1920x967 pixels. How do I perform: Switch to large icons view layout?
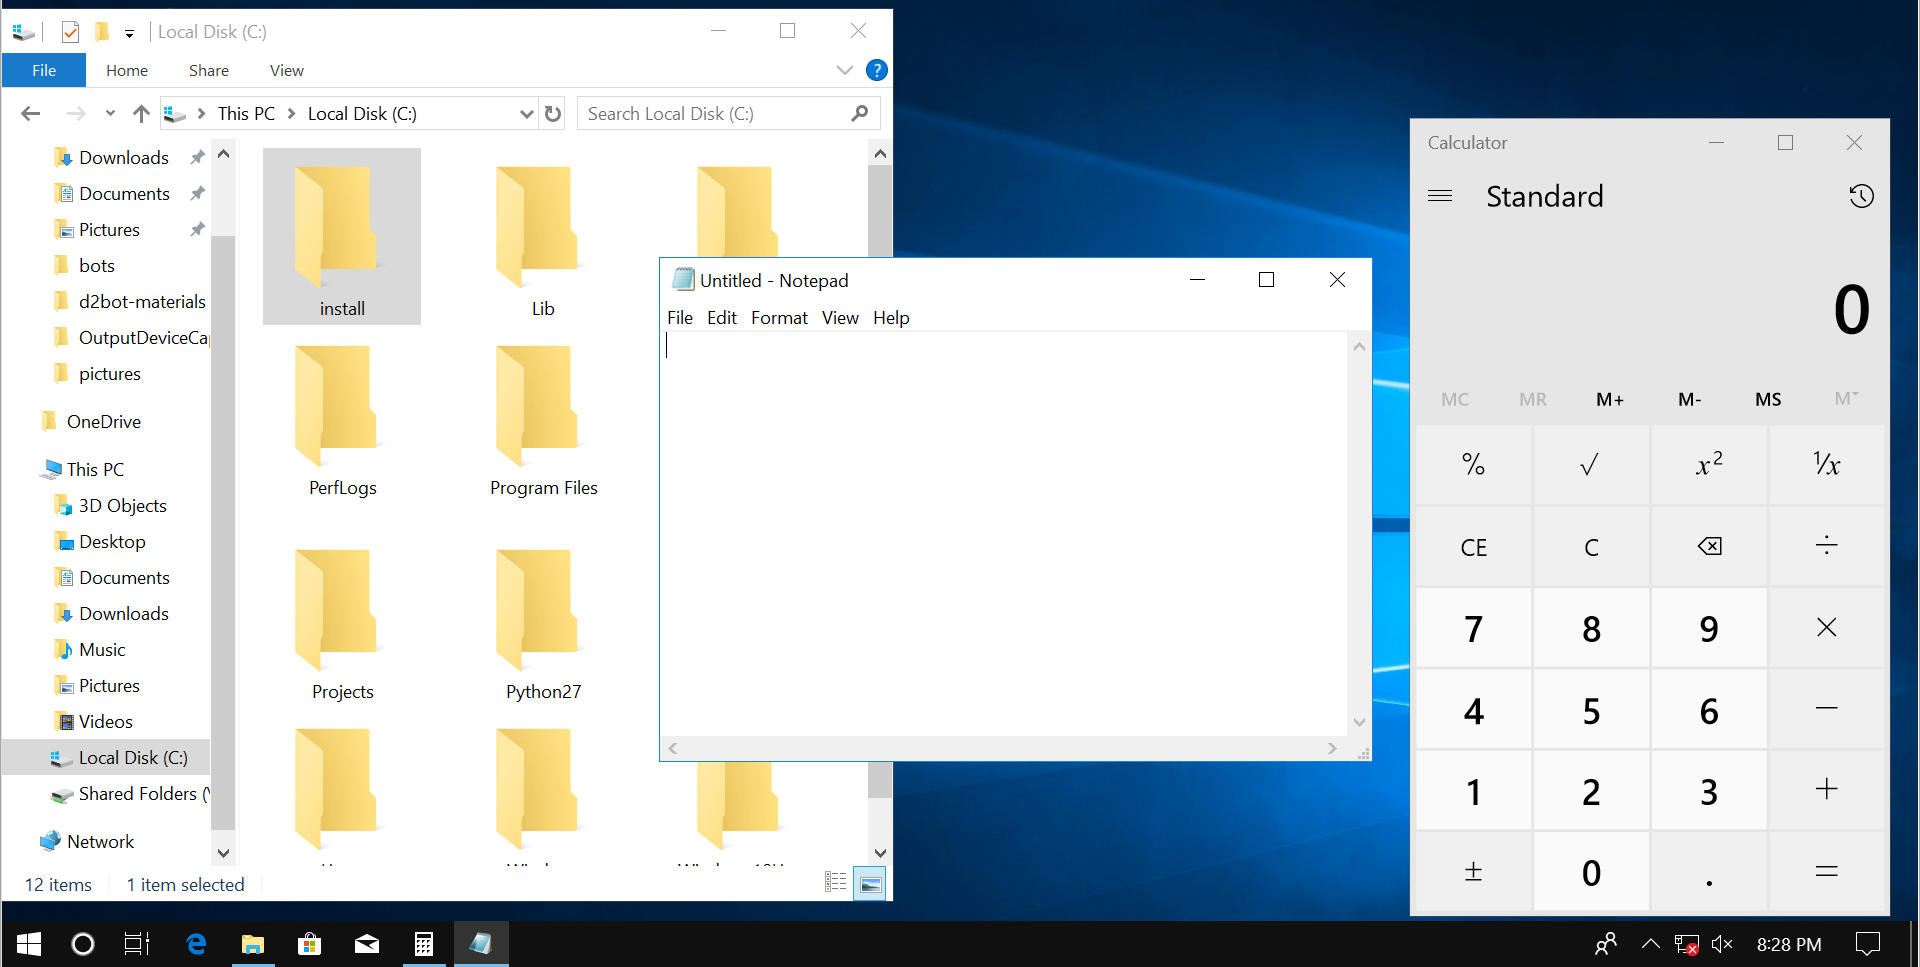coord(870,883)
